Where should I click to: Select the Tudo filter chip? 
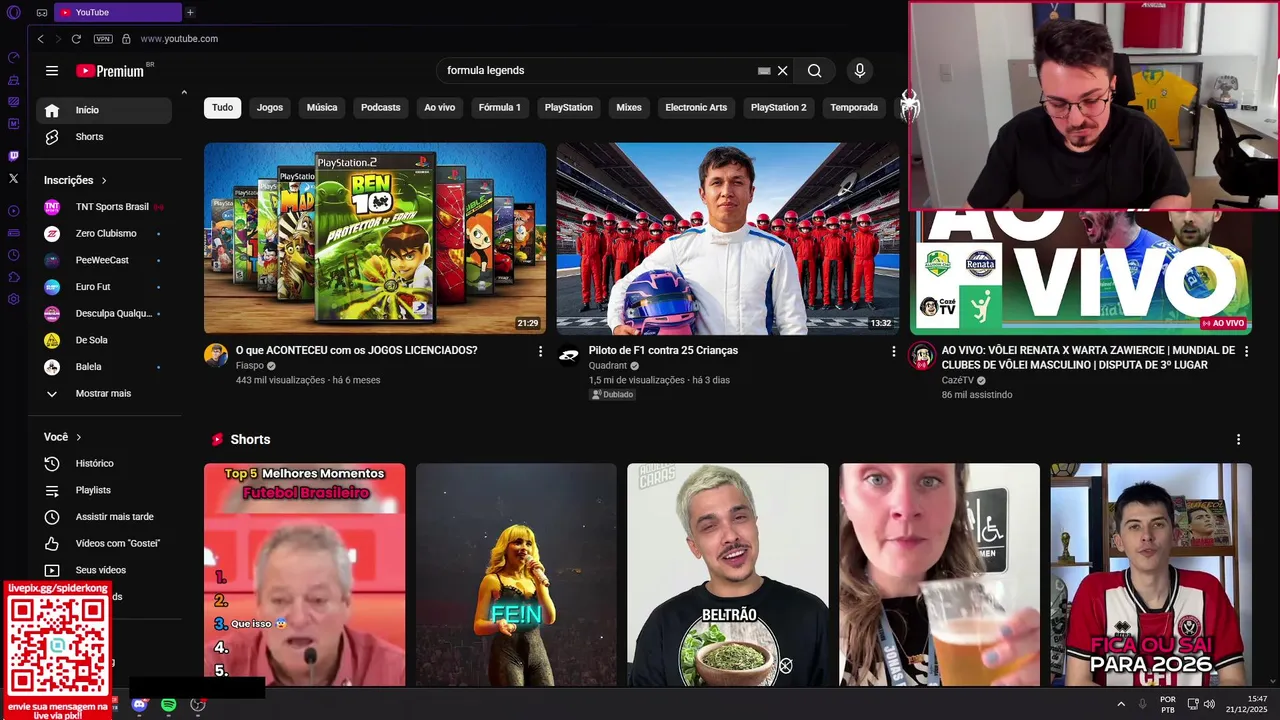[222, 107]
